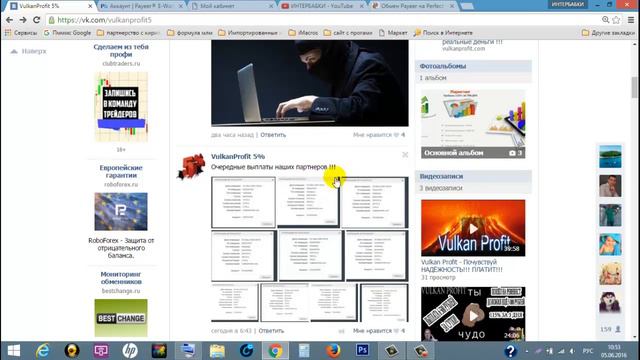This screenshot has height=360, width=640.
Task: Reload the page with the refresh icon
Action: [x=36, y=20]
